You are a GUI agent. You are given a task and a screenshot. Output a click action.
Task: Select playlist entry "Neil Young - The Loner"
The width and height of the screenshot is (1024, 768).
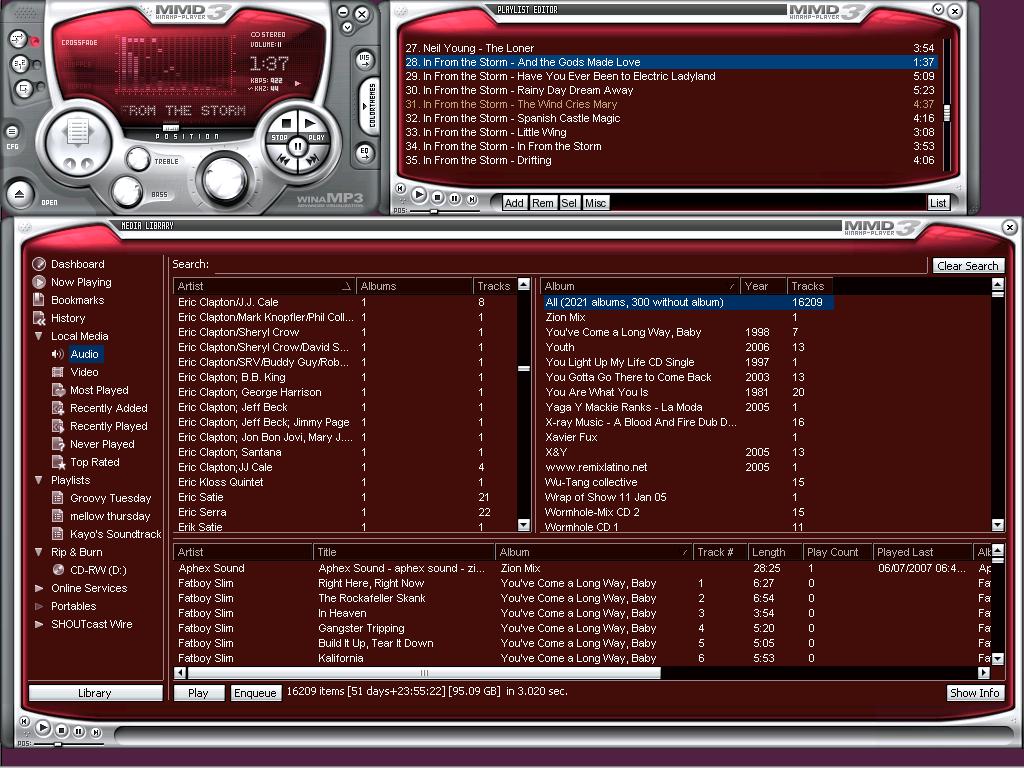[671, 48]
